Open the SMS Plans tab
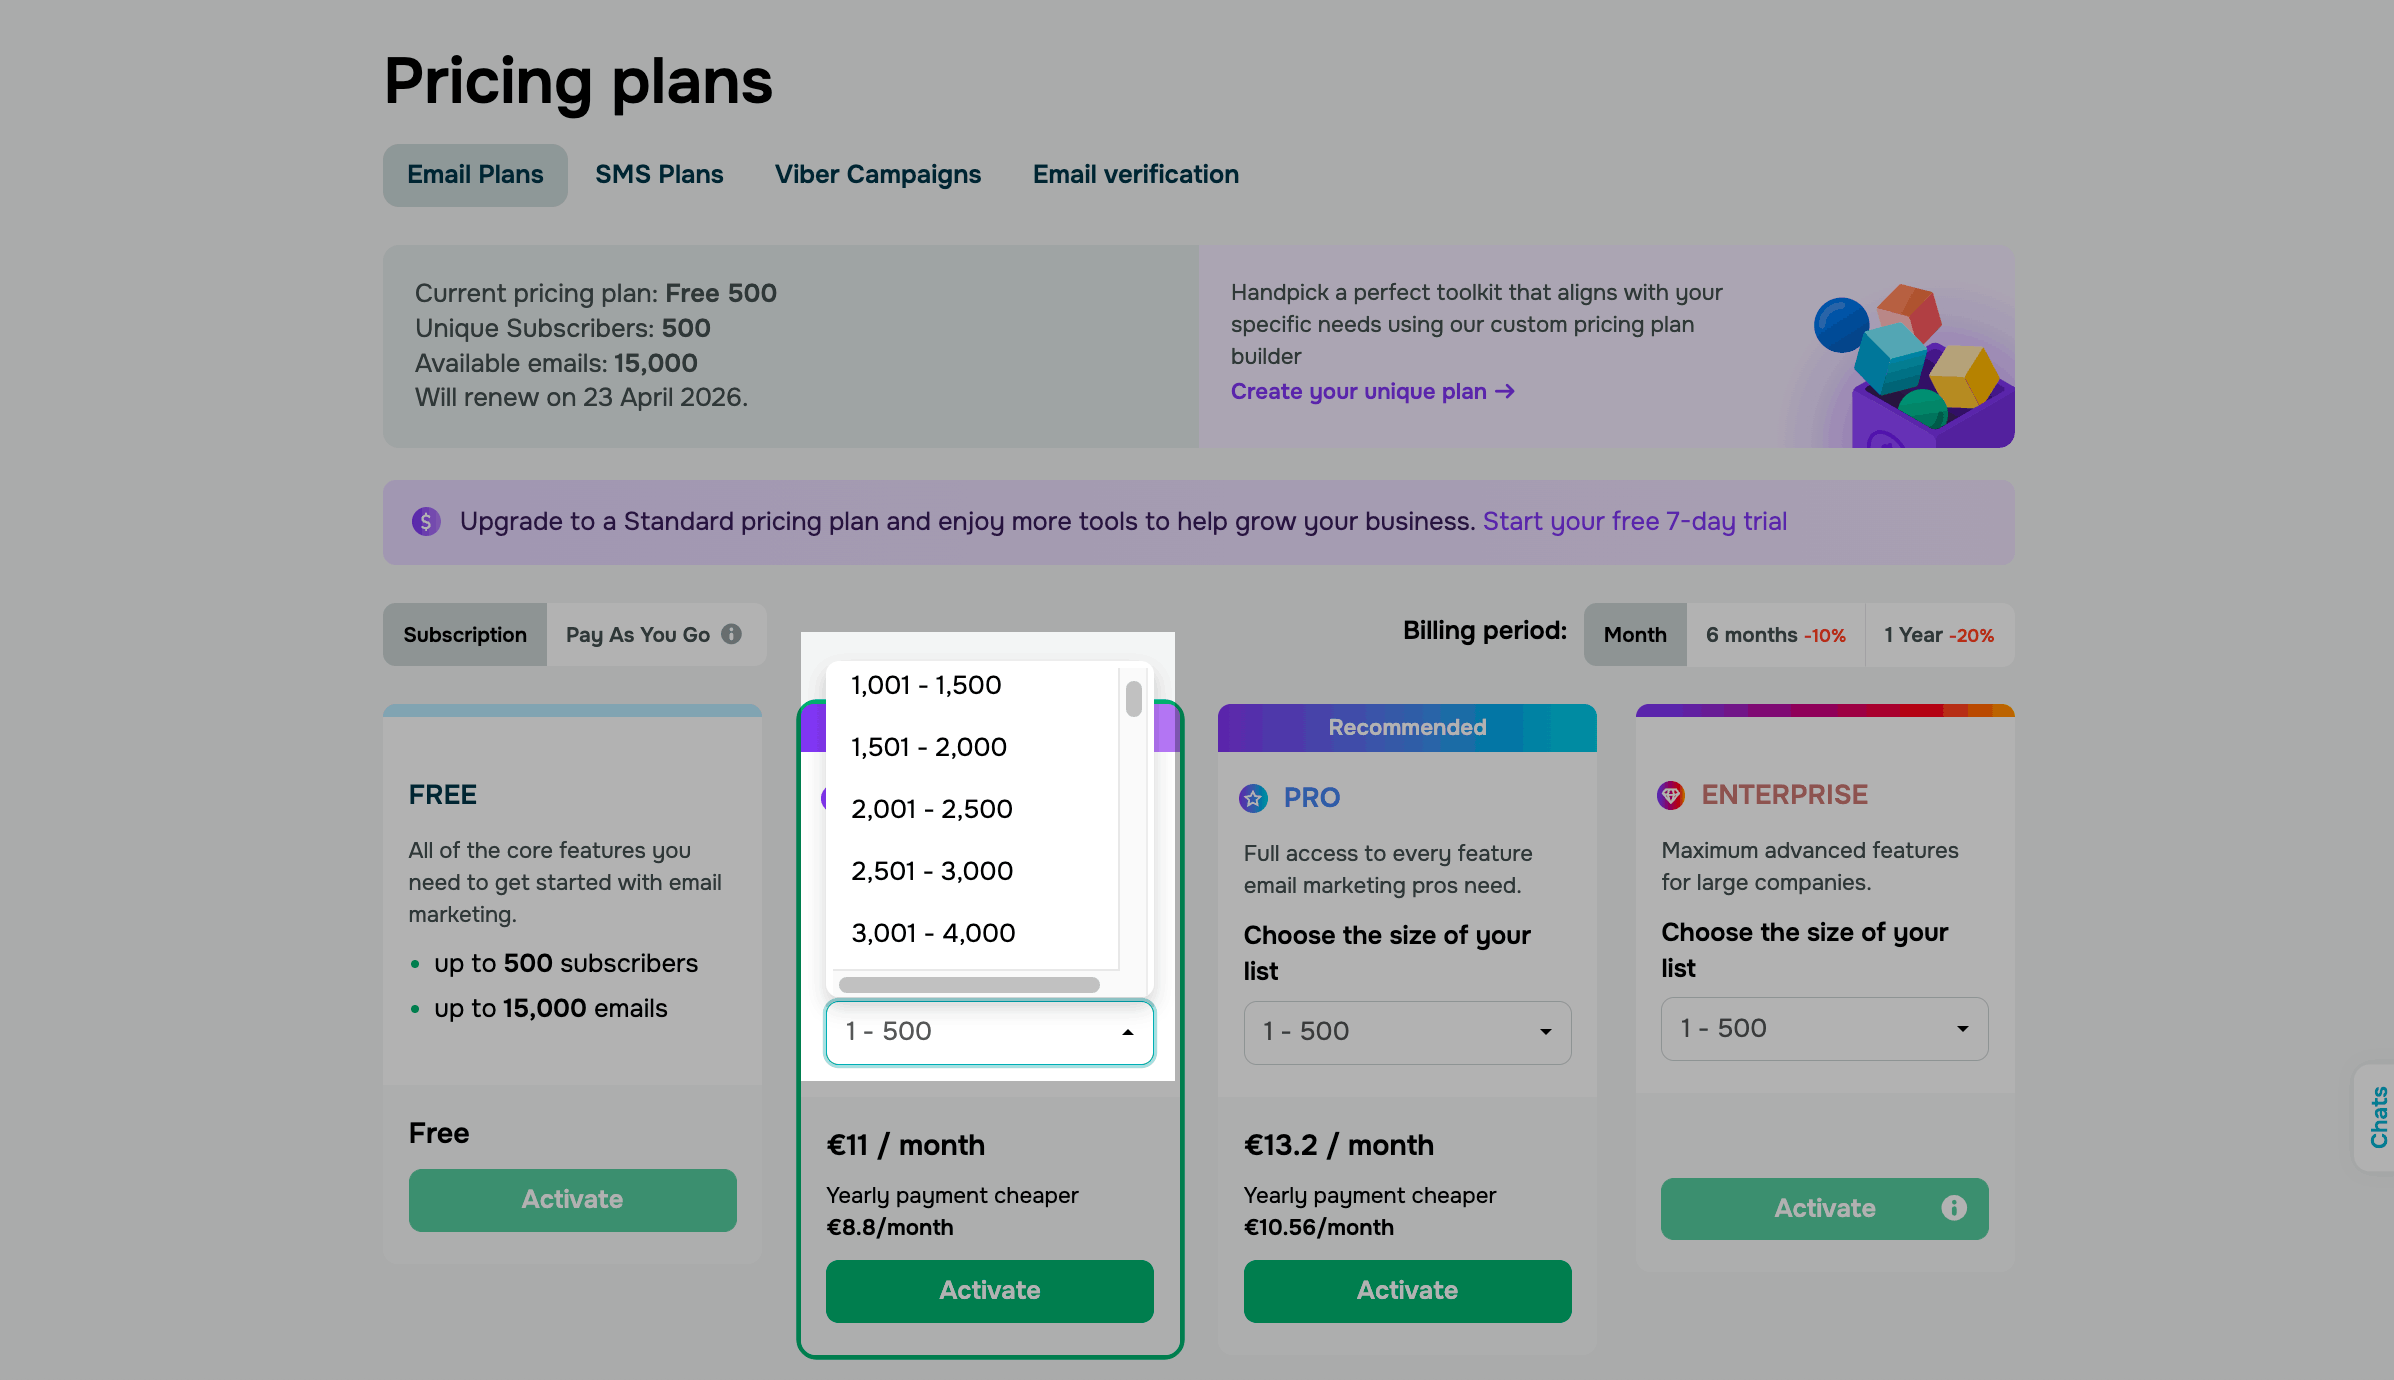Screen dimensions: 2394x1380 click(659, 175)
